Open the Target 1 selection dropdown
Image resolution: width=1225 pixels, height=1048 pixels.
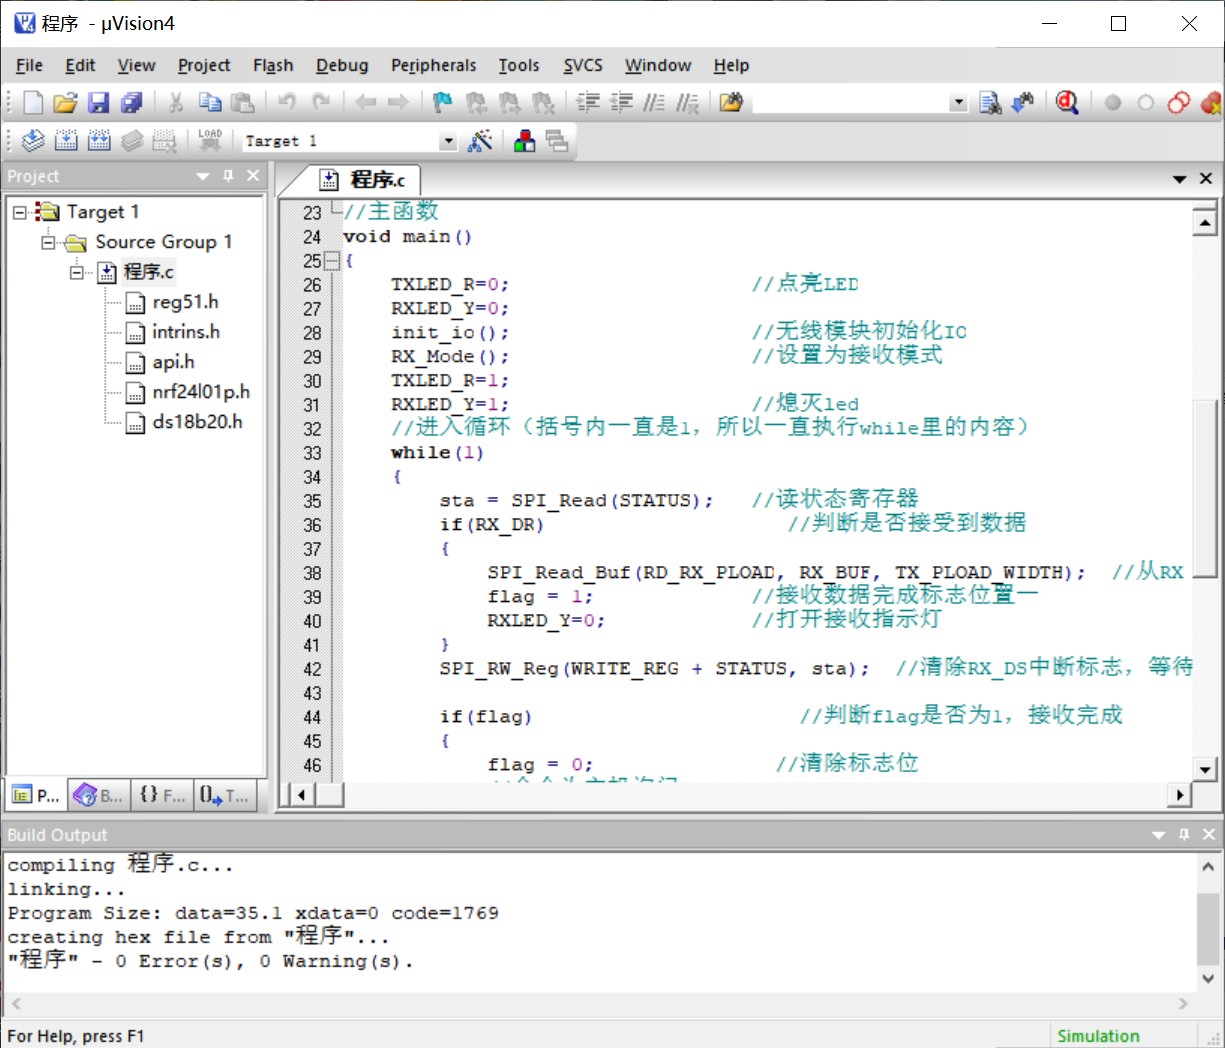[448, 142]
